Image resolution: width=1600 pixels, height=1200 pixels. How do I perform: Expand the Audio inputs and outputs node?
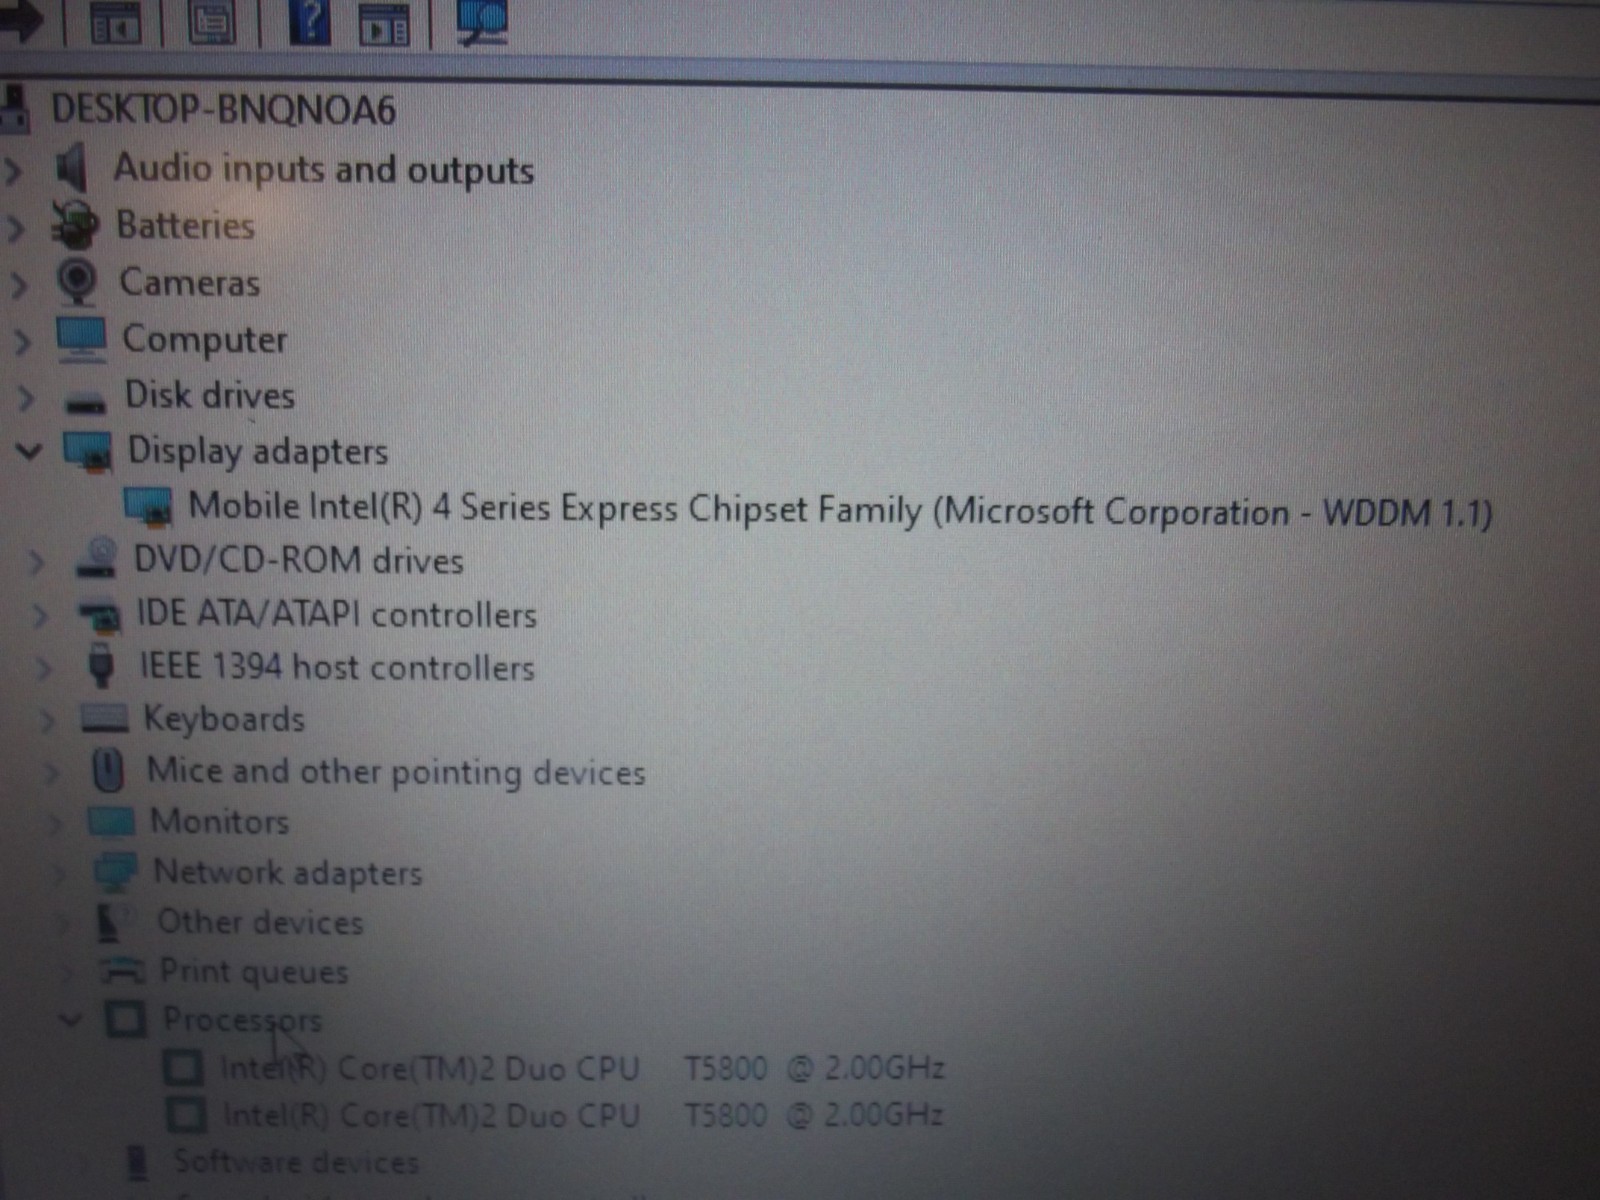pos(13,170)
